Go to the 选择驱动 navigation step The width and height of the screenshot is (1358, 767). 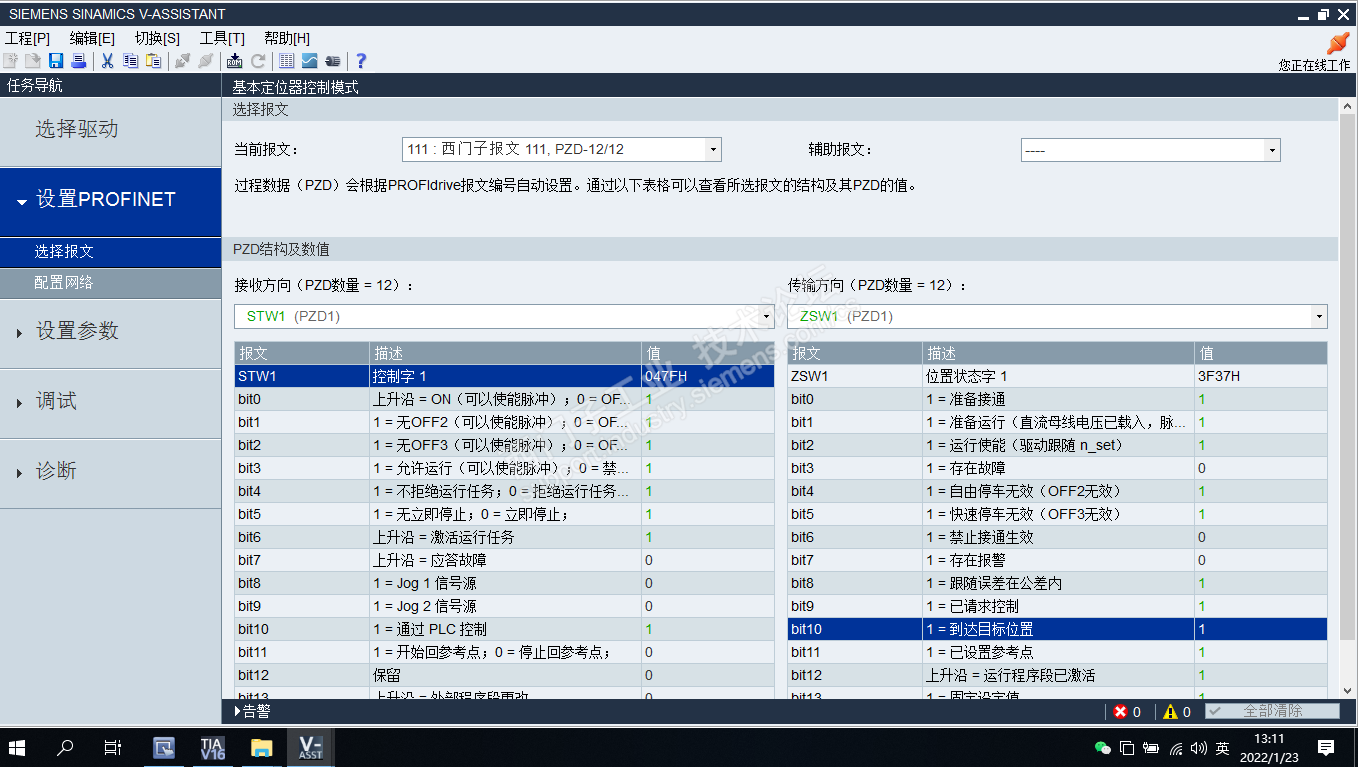coord(110,130)
